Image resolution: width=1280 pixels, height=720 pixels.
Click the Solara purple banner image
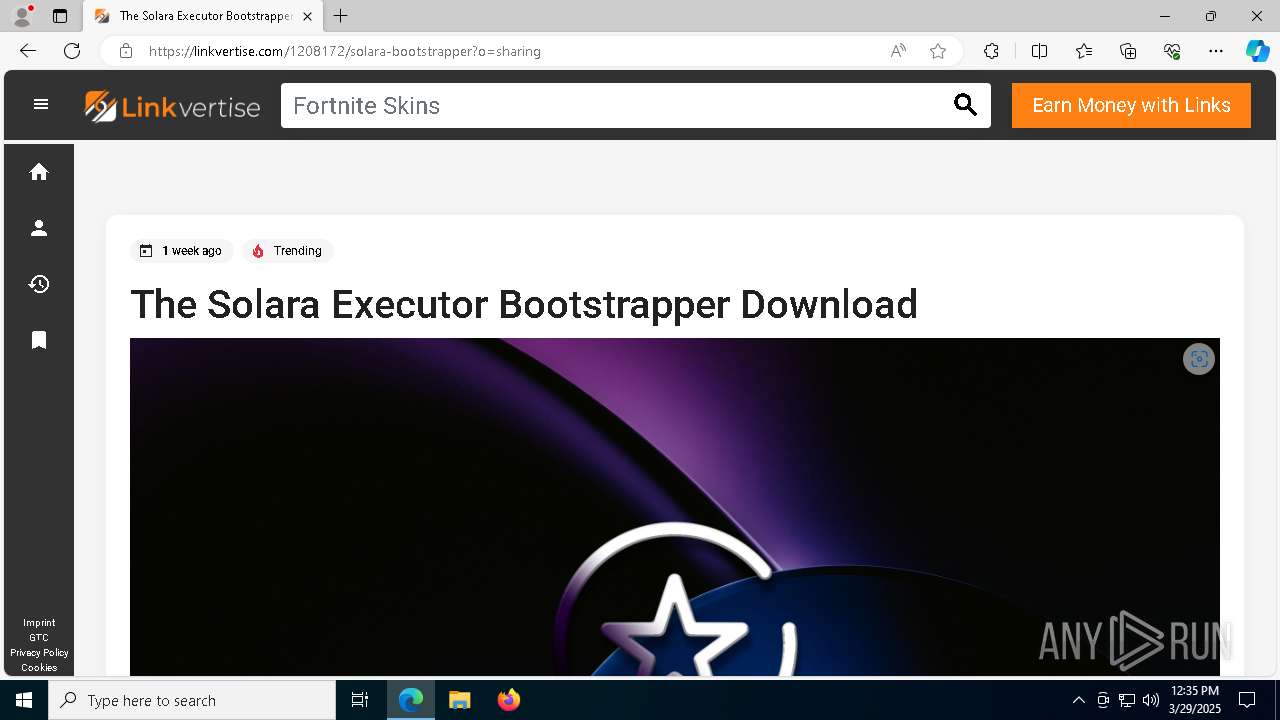click(675, 507)
